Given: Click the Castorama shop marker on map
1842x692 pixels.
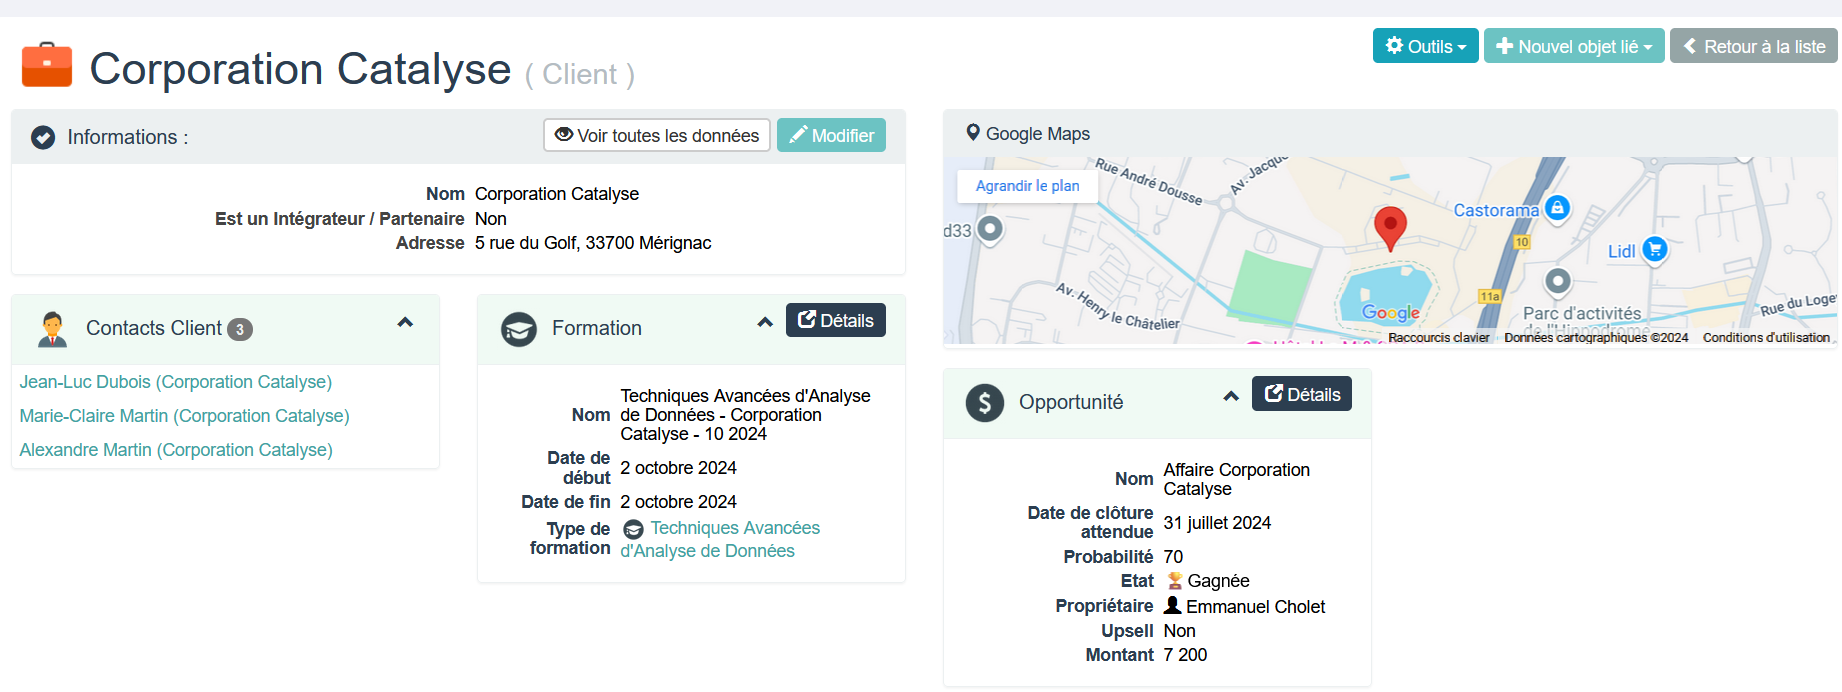Looking at the screenshot, I should pyautogui.click(x=1557, y=208).
